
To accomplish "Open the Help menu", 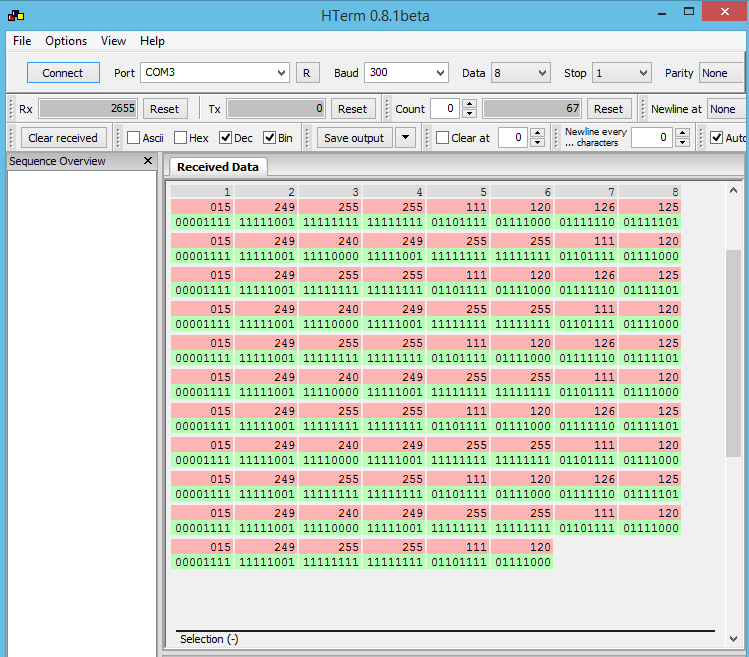I will tap(152, 41).
